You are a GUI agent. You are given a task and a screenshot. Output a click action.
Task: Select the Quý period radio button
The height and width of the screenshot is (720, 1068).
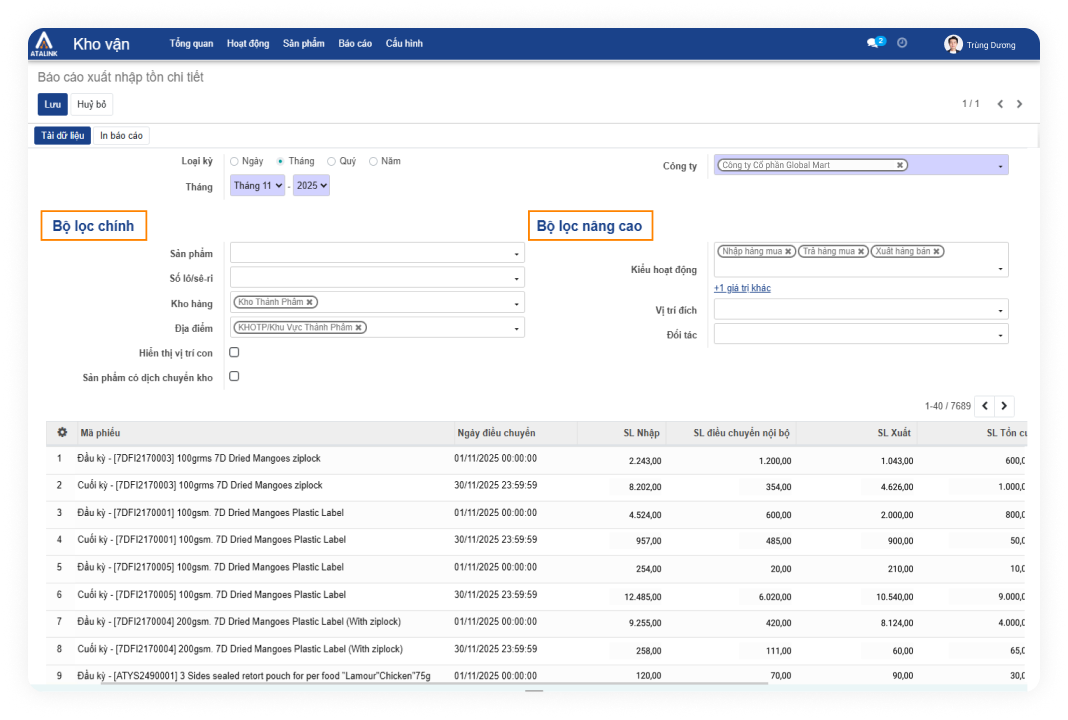coord(331,161)
